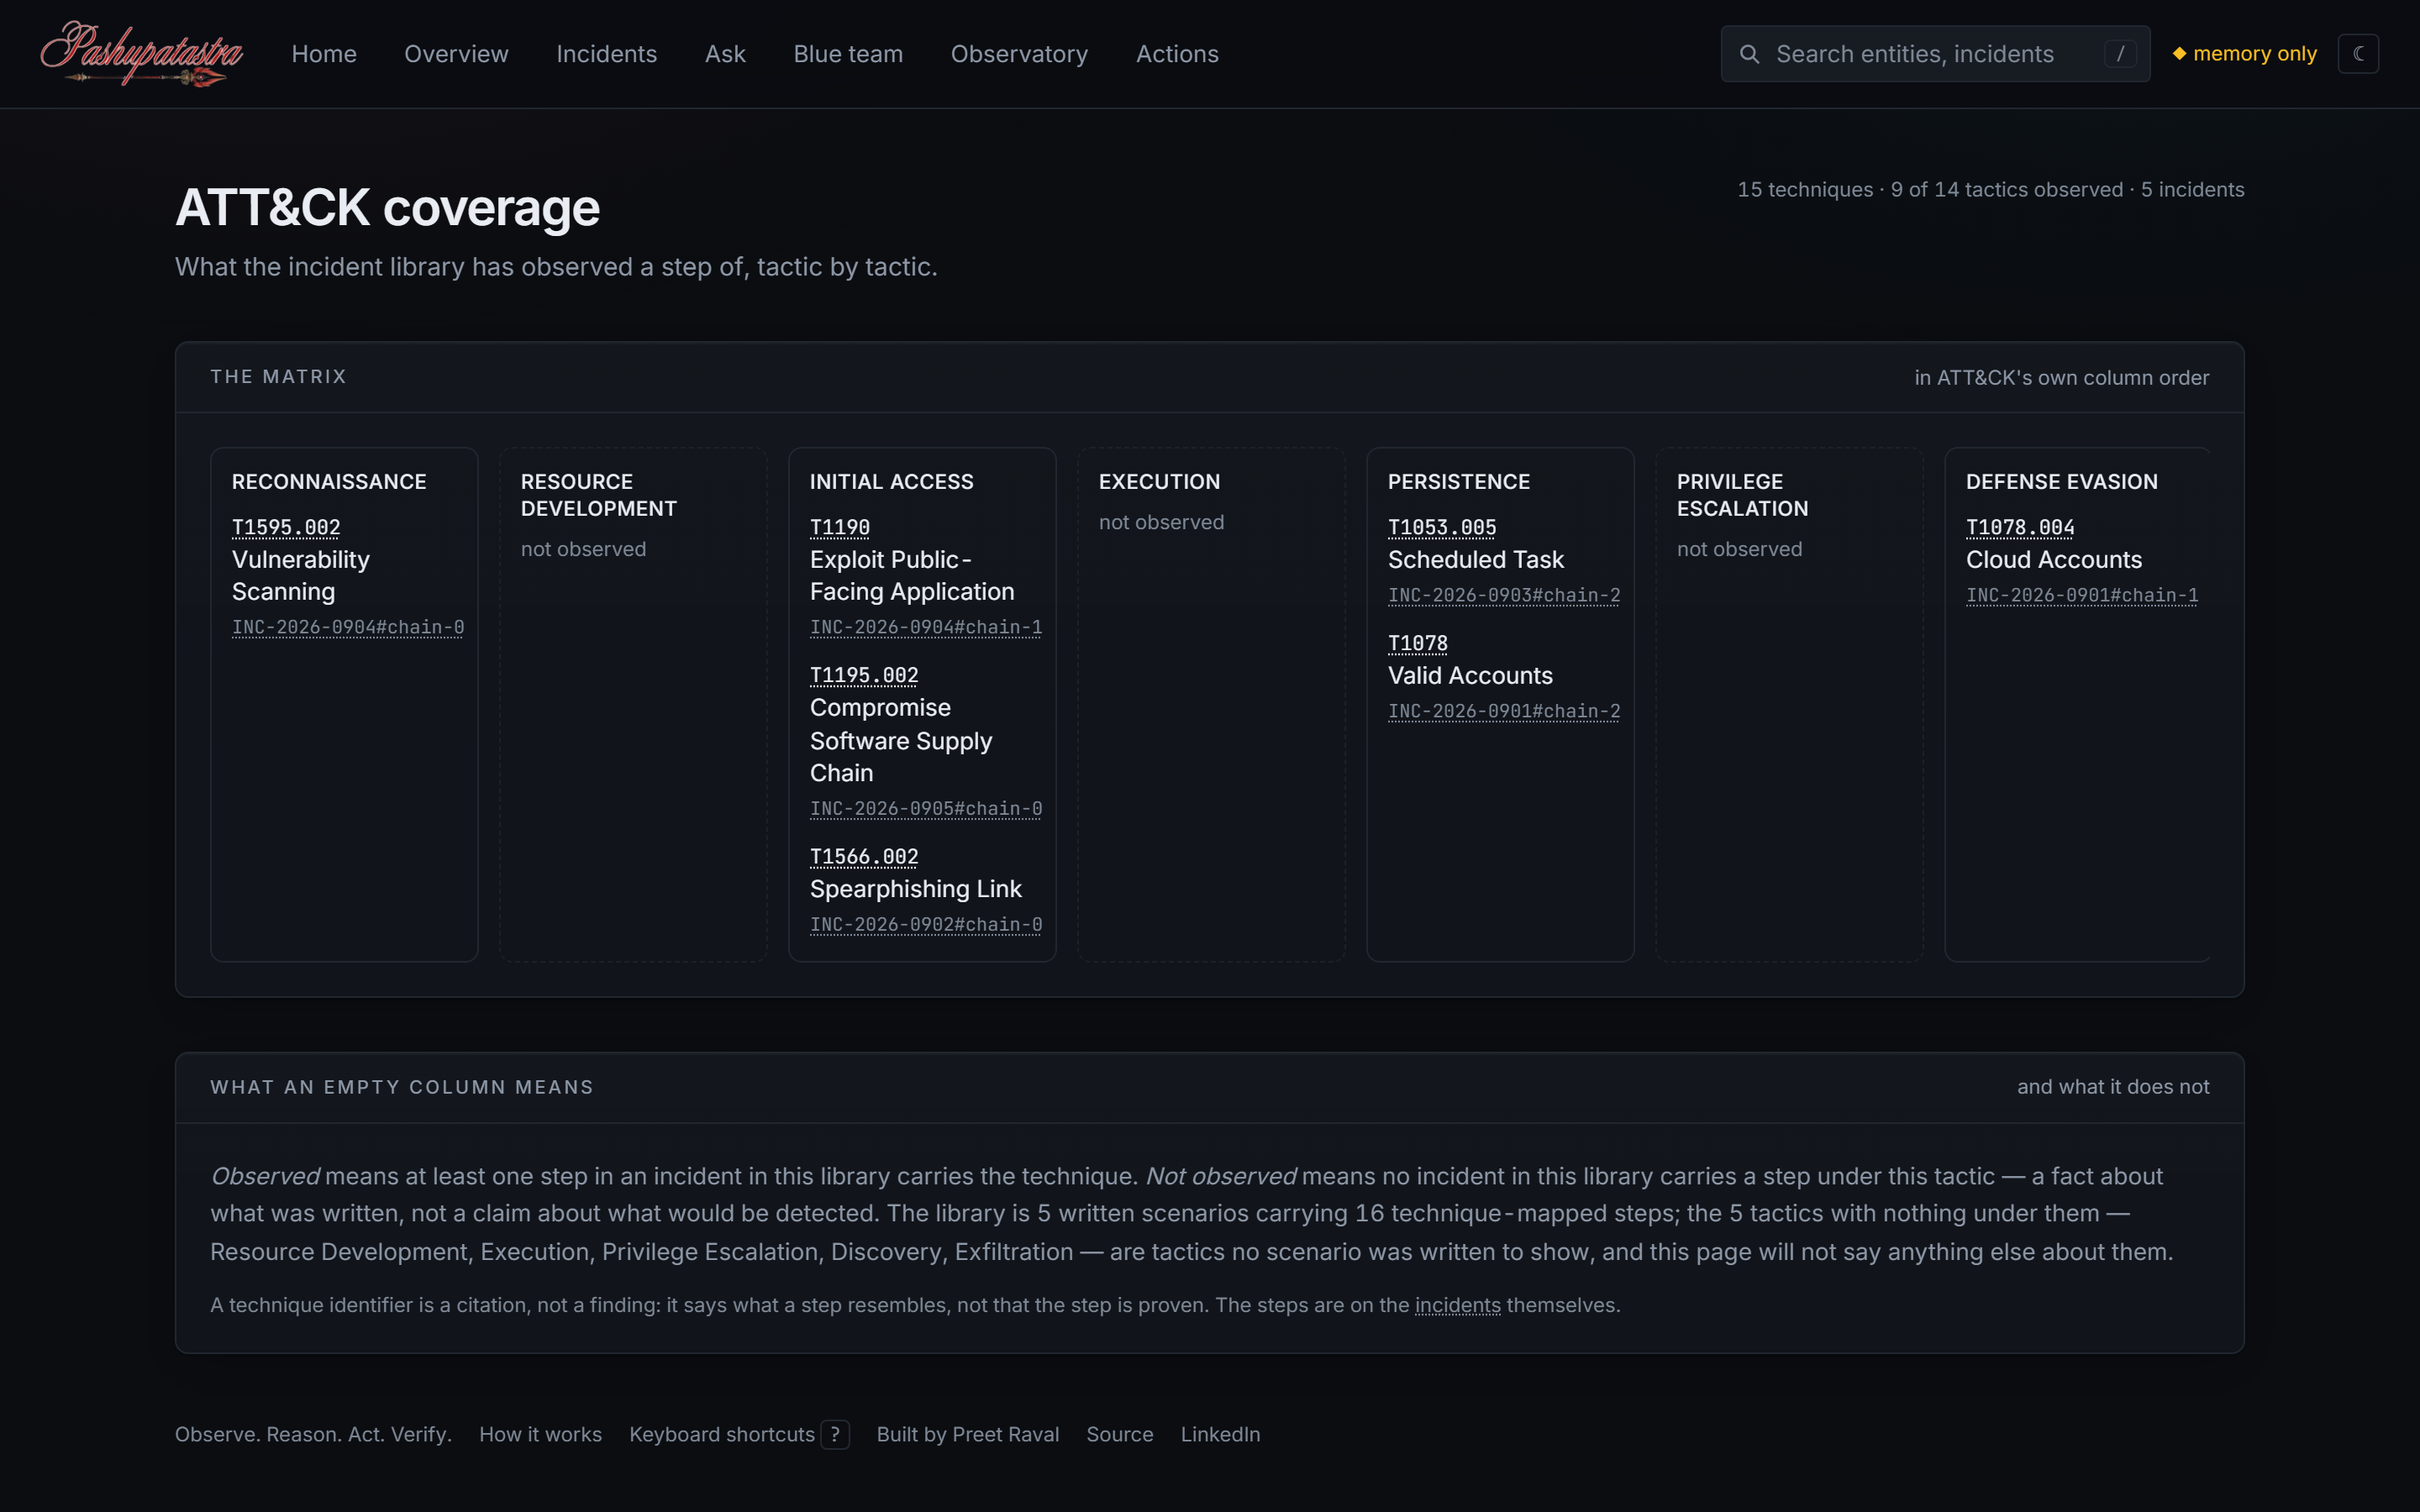Viewport: 2420px width, 1512px height.
Task: Go to Incidents in navigation
Action: pos(606,54)
